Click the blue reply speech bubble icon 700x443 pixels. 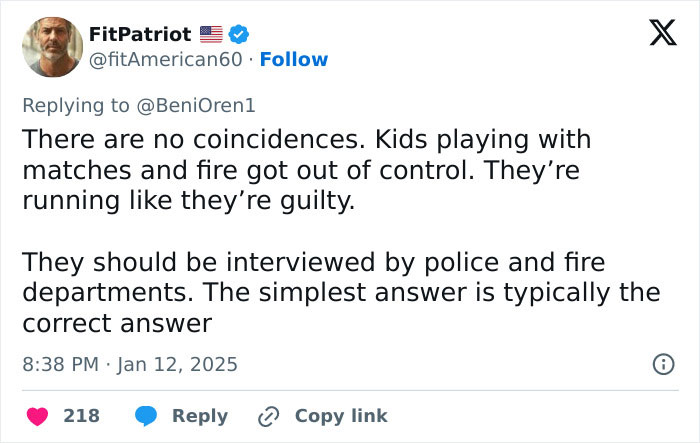146,416
